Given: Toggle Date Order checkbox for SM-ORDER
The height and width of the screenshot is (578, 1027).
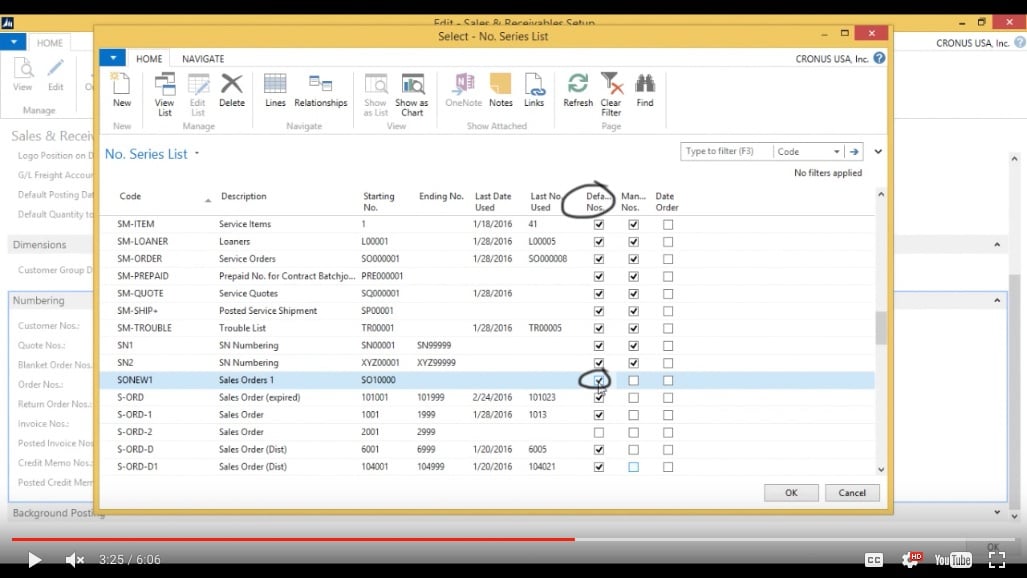Looking at the screenshot, I should pyautogui.click(x=667, y=259).
